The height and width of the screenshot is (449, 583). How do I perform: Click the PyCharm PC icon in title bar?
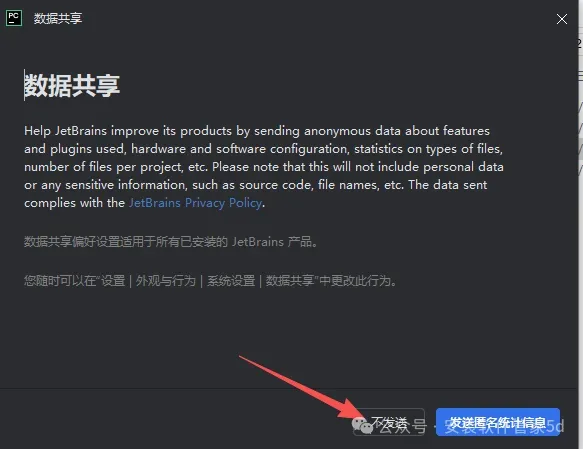[14, 18]
